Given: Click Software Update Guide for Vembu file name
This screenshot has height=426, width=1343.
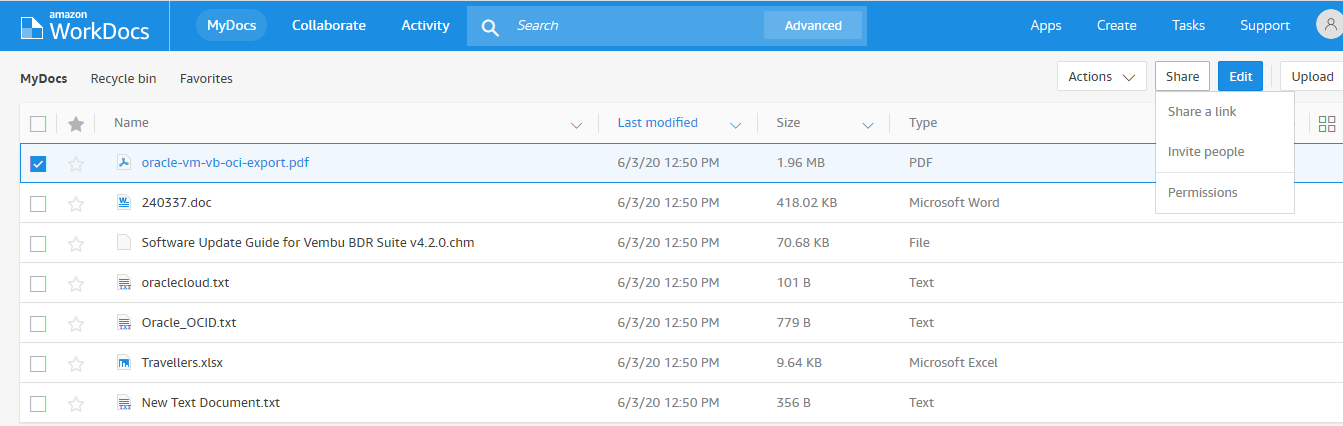Looking at the screenshot, I should pyautogui.click(x=308, y=242).
